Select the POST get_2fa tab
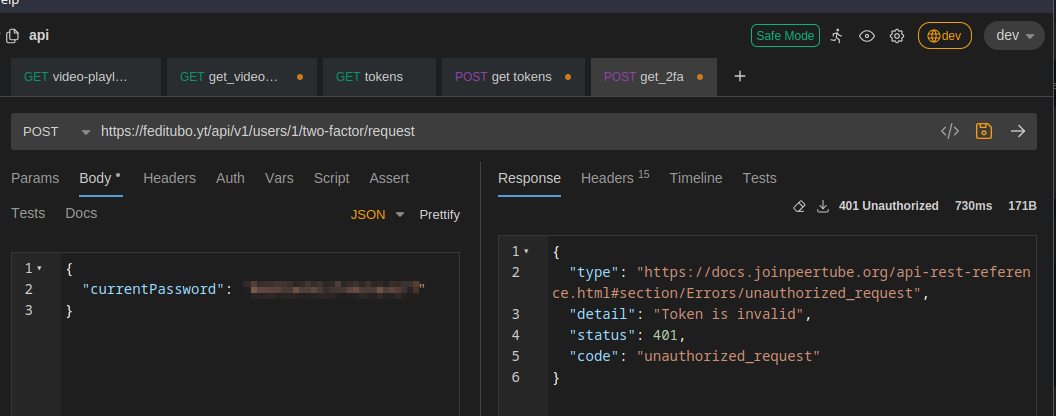This screenshot has height=416, width=1056. tap(653, 77)
